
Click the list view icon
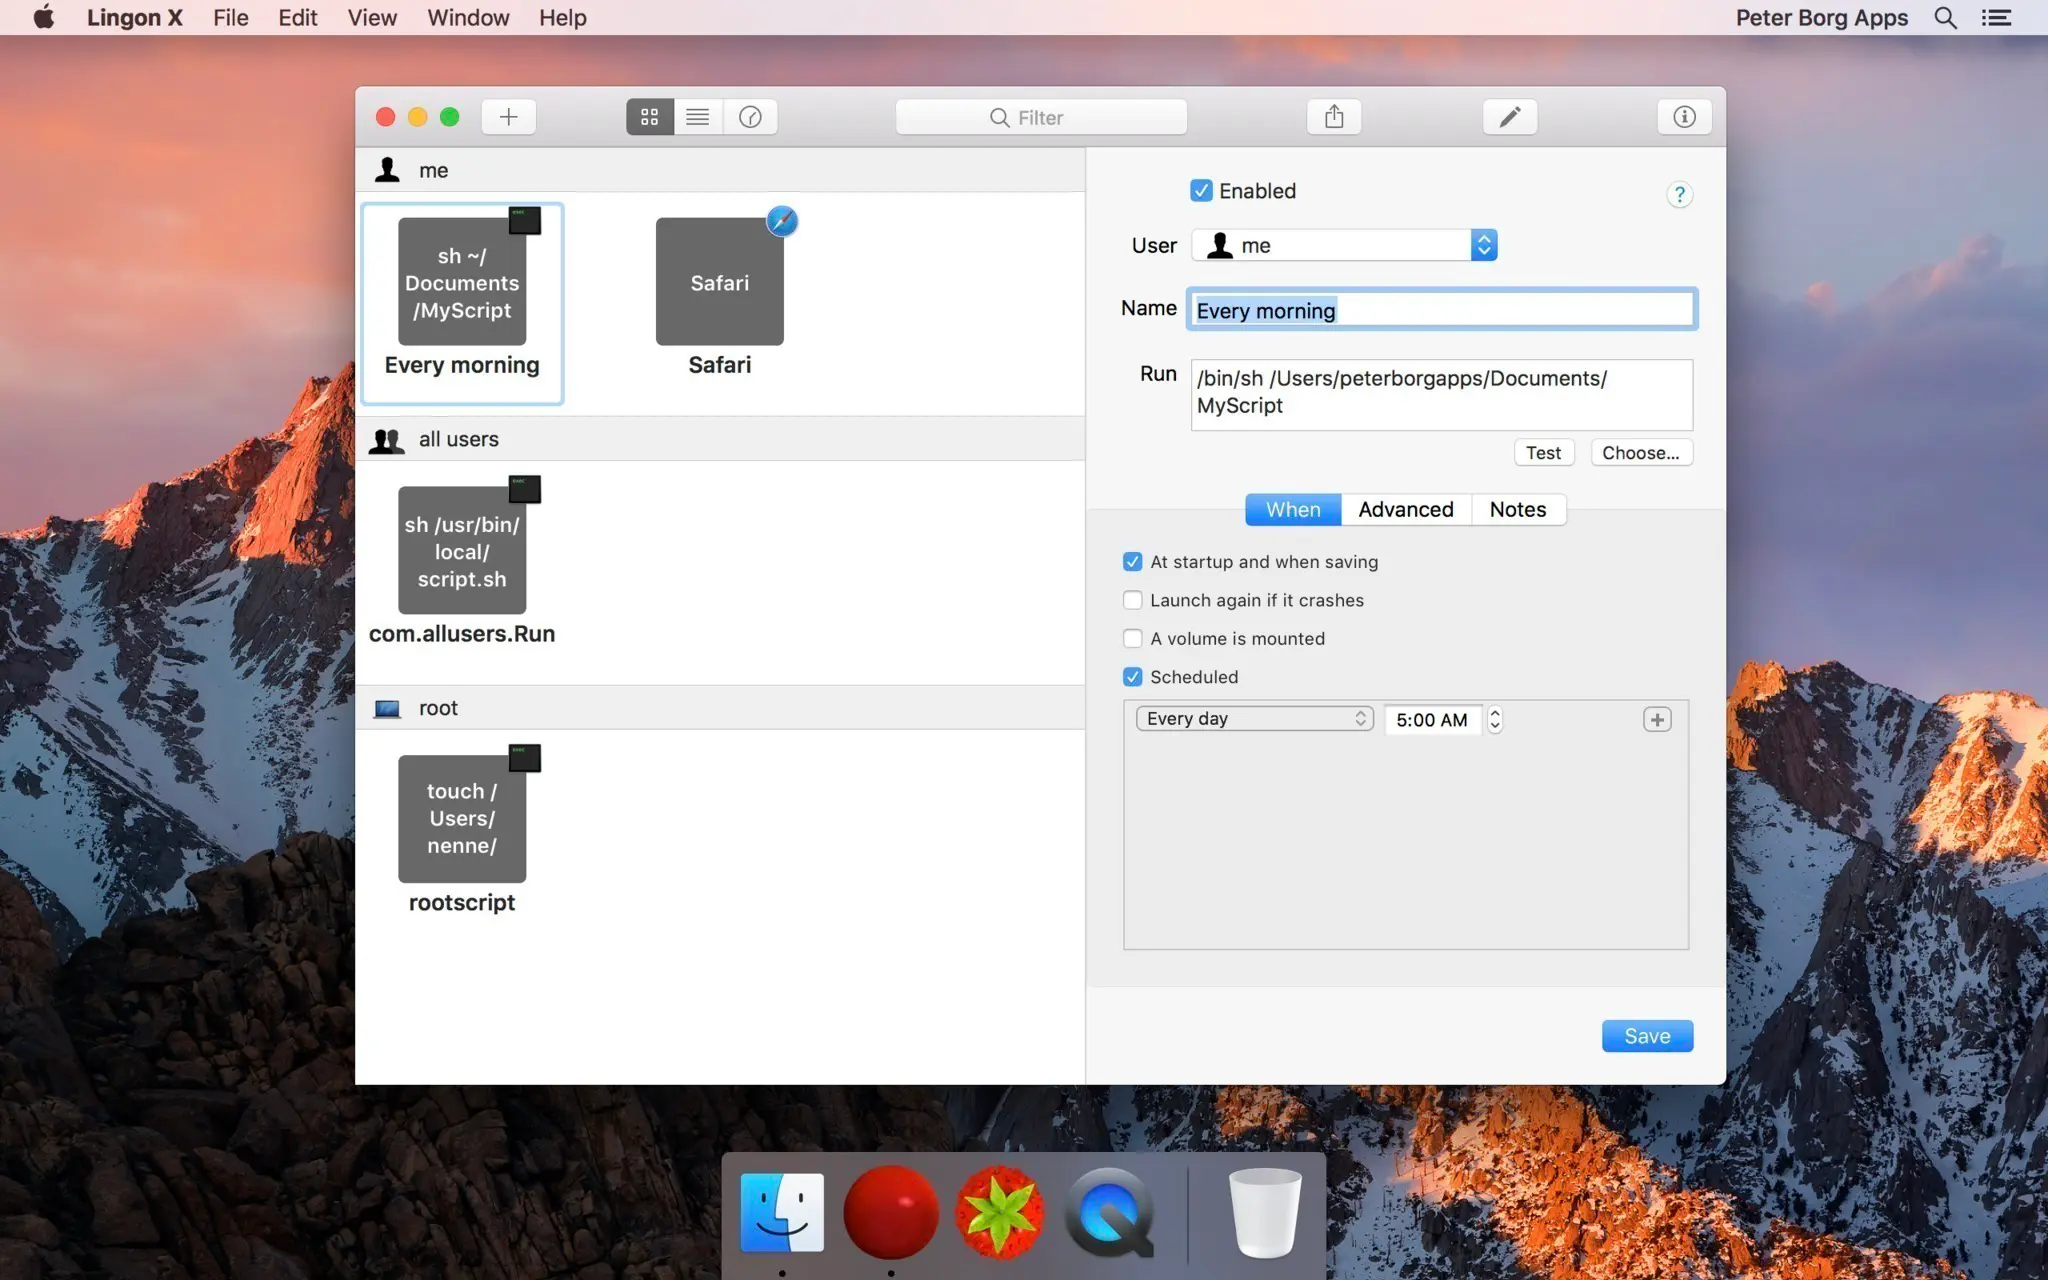click(697, 116)
